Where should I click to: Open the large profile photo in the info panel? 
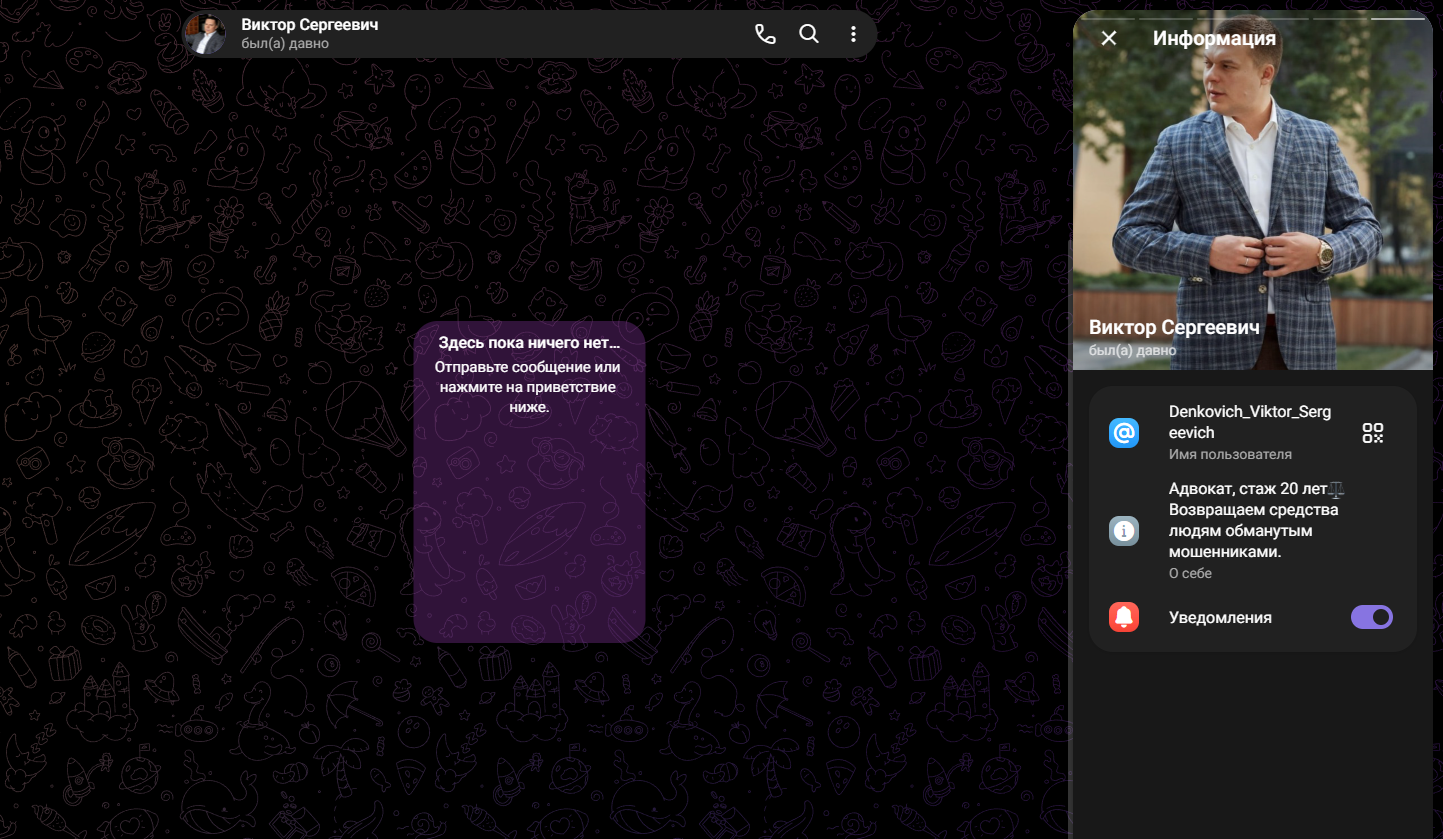click(1253, 190)
